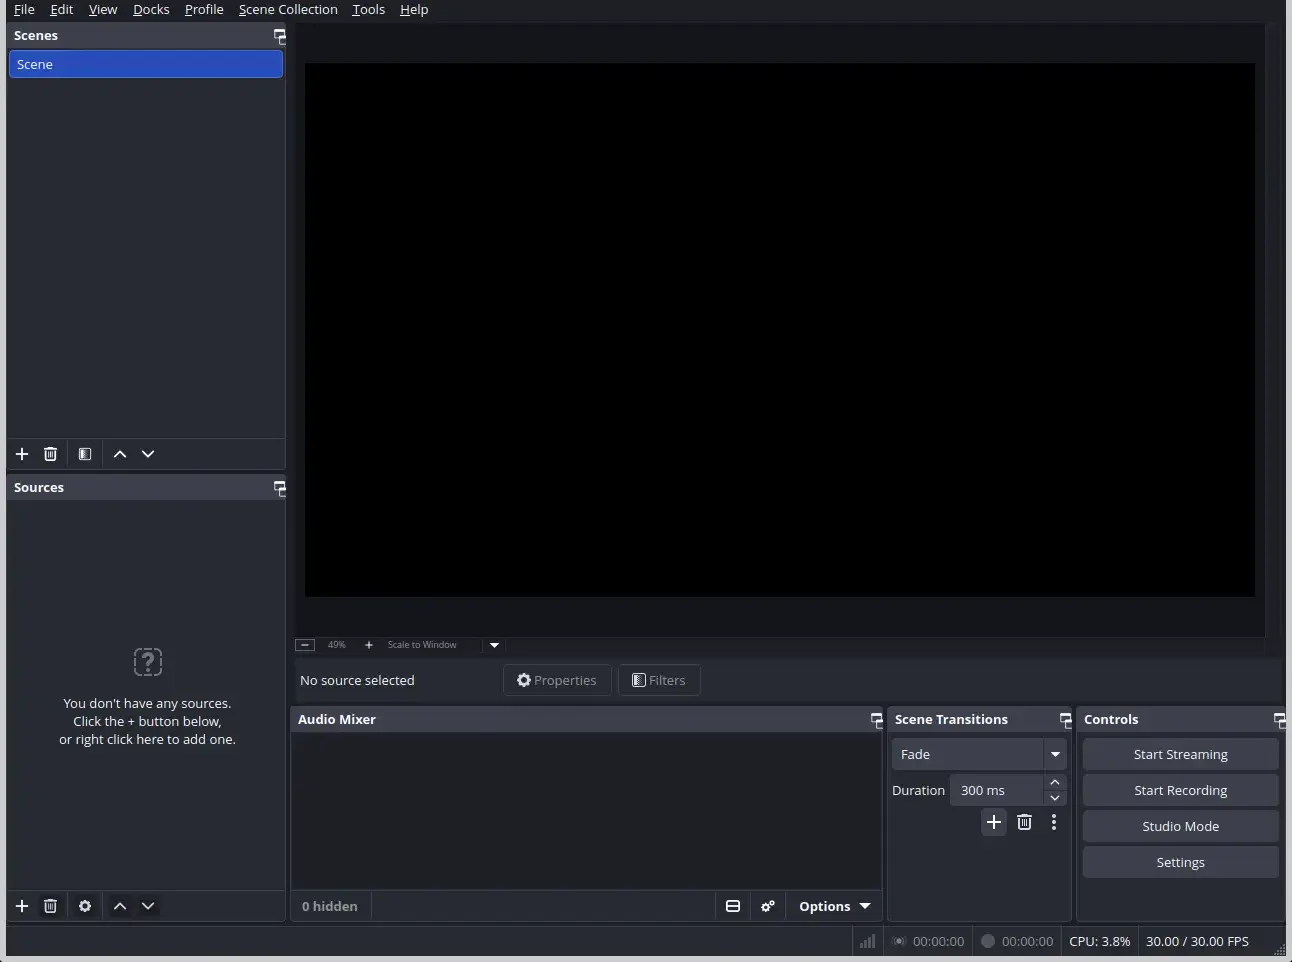Click the Scale to Window label

click(x=422, y=645)
